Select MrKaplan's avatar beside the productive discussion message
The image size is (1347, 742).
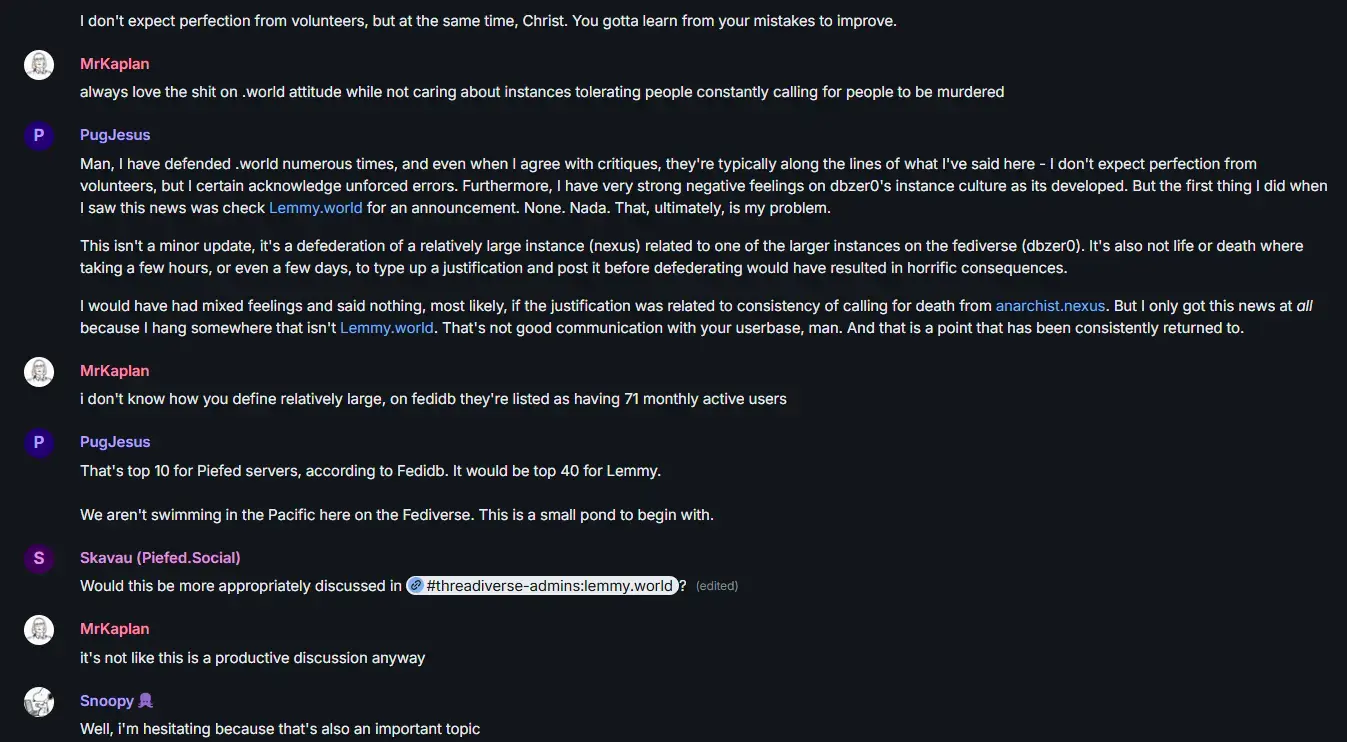point(39,630)
